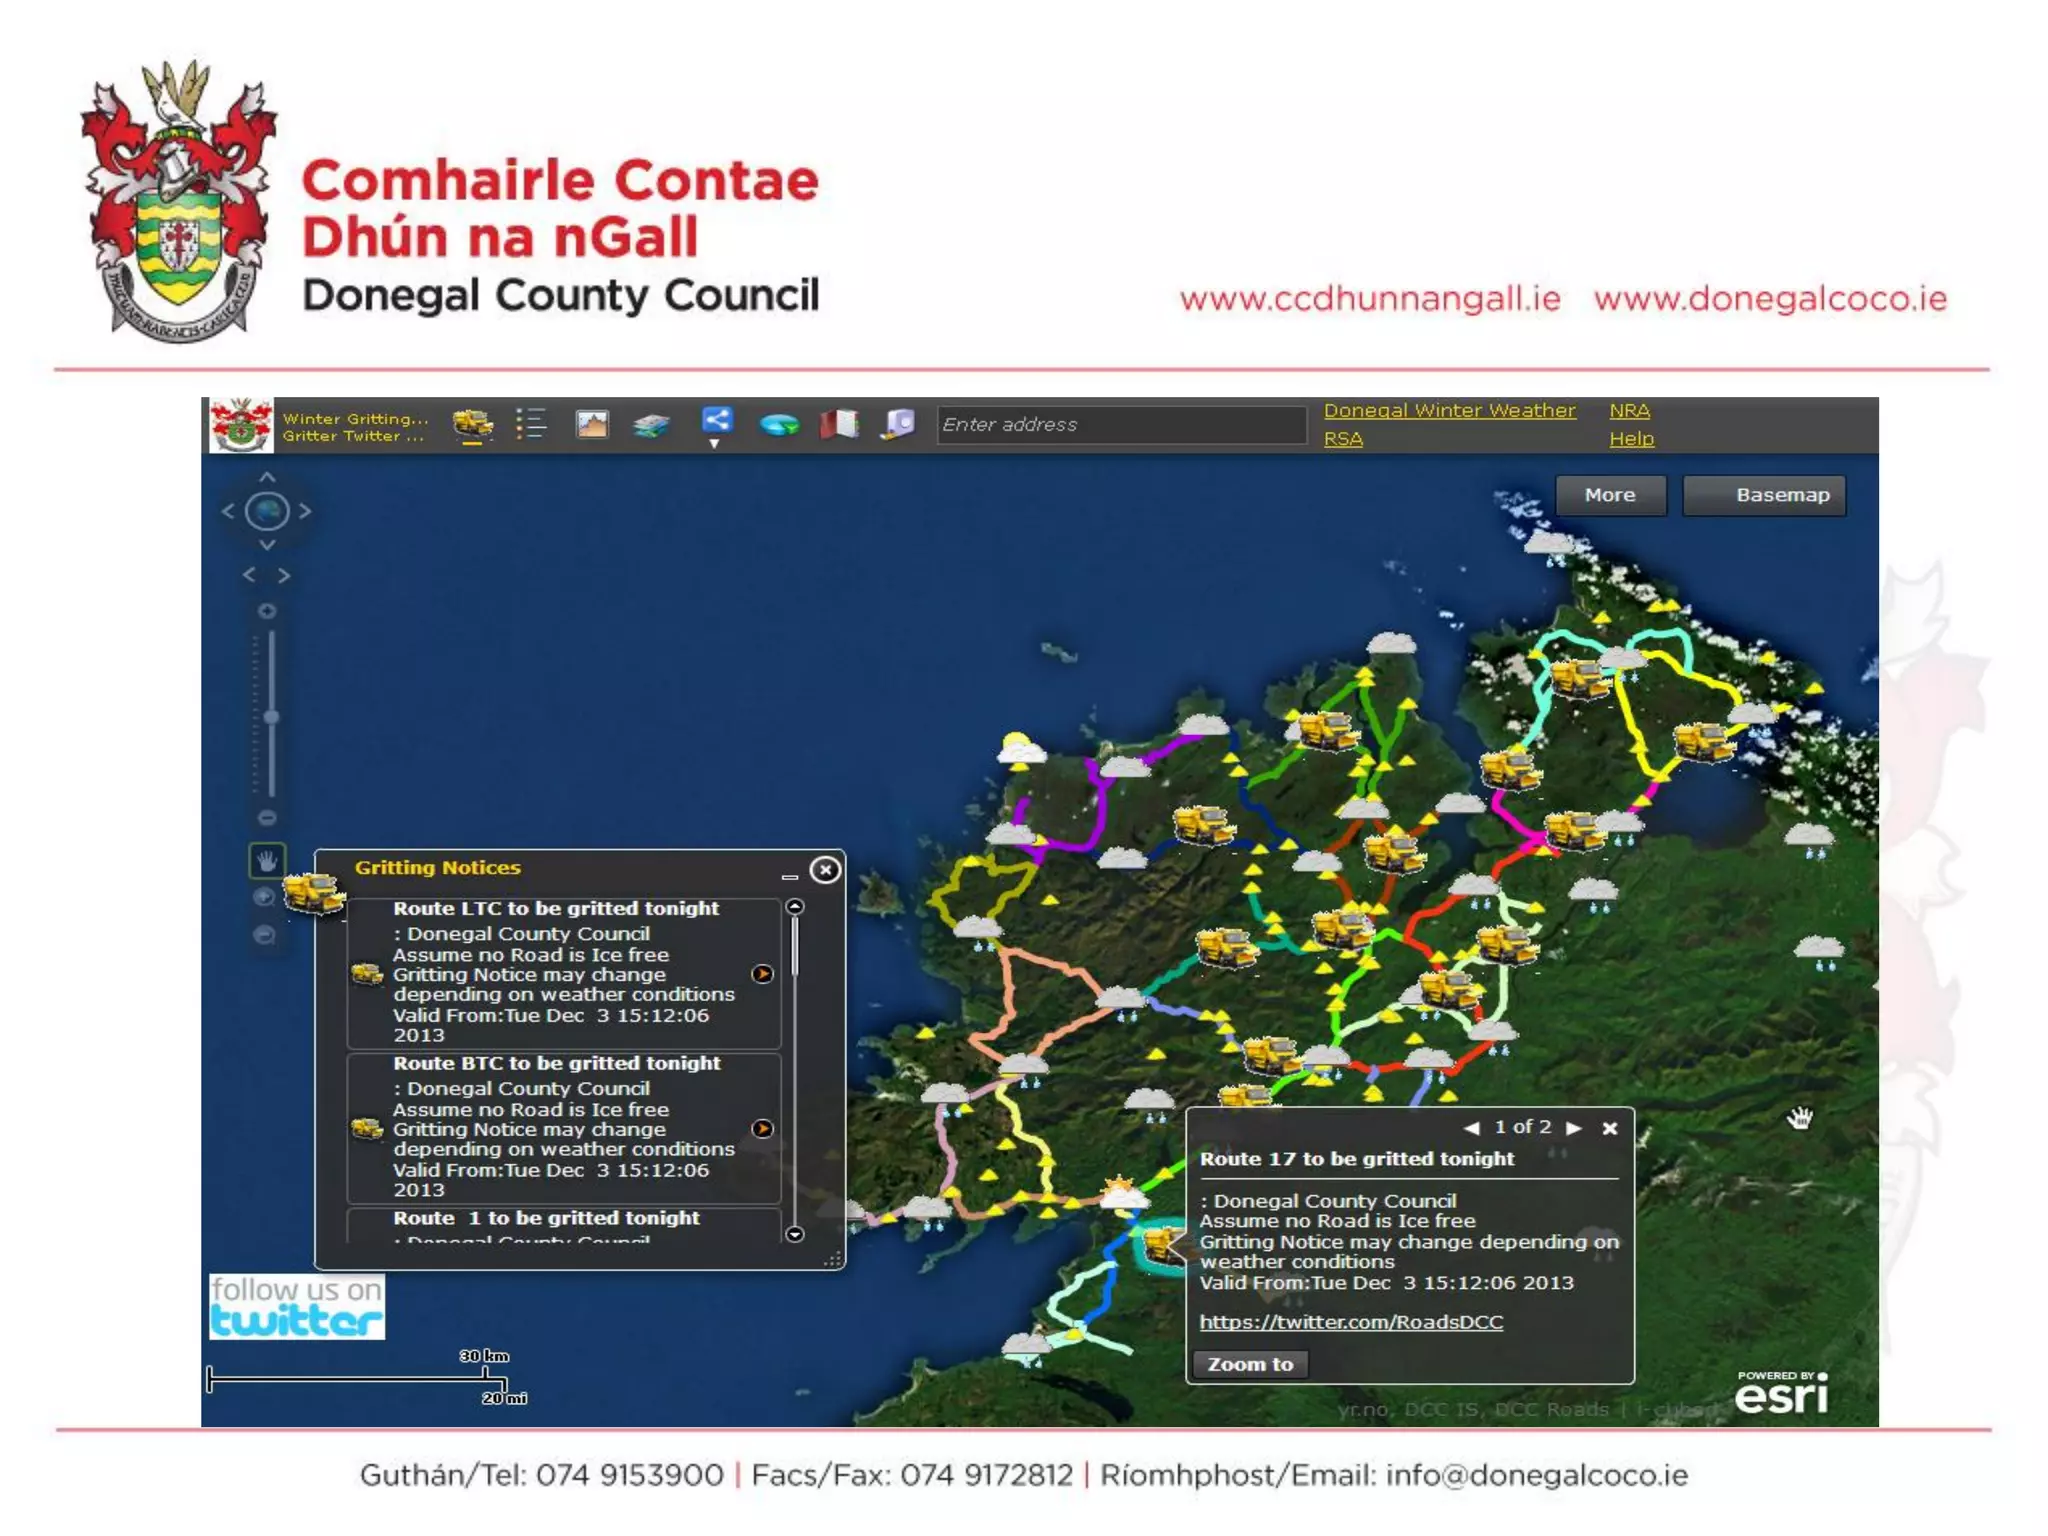Select the zoom-out magnifier tool
The height and width of the screenshot is (1536, 2048).
pos(265,935)
